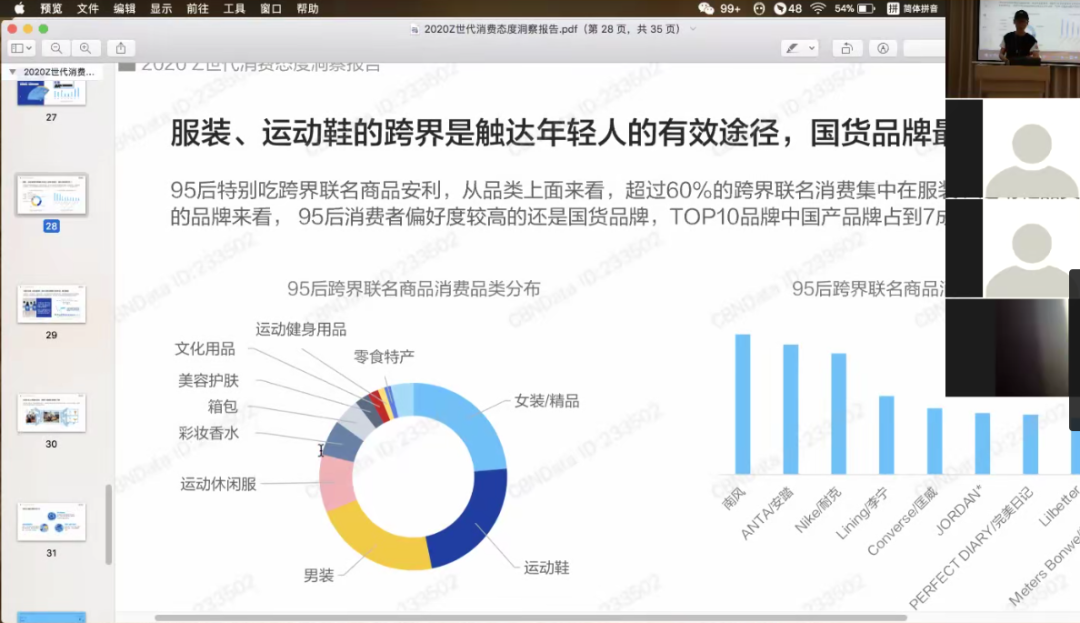The width and height of the screenshot is (1080, 623).
Task: Click the 零食特产 chart label
Action: click(x=384, y=357)
